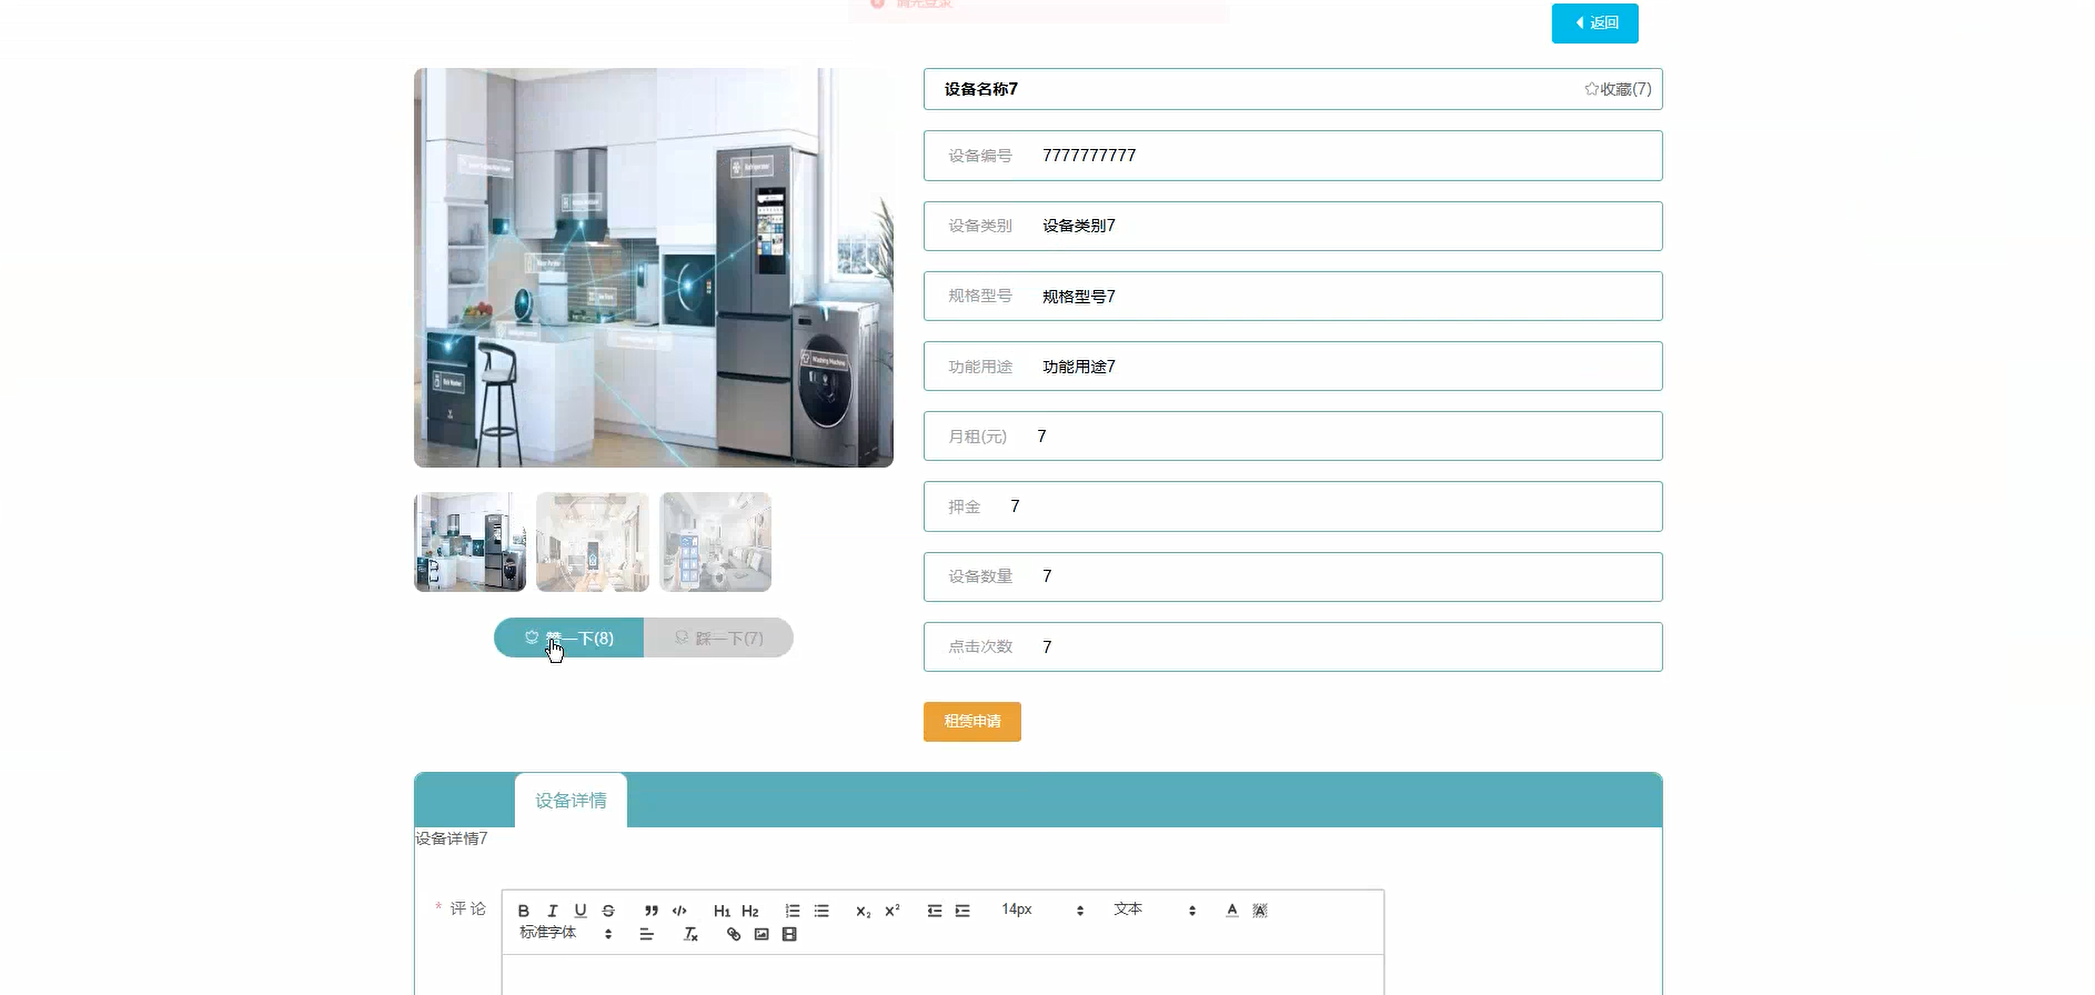Viewport: 2095px width, 995px height.
Task: Click the 返回 back button
Action: (x=1595, y=23)
